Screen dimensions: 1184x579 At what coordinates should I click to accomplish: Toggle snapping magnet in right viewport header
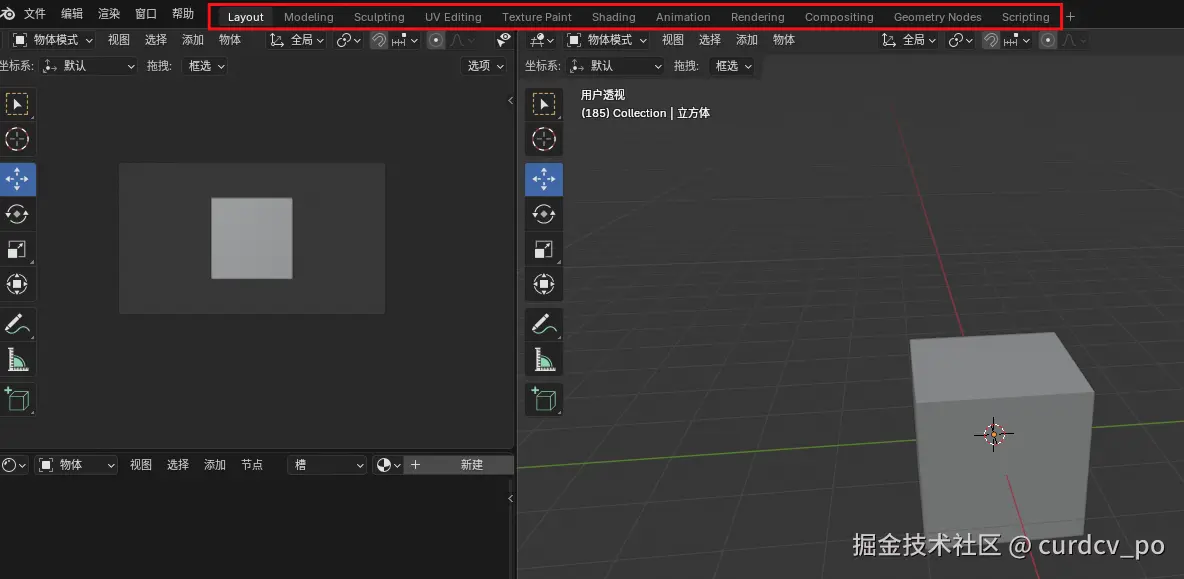pyautogui.click(x=991, y=40)
